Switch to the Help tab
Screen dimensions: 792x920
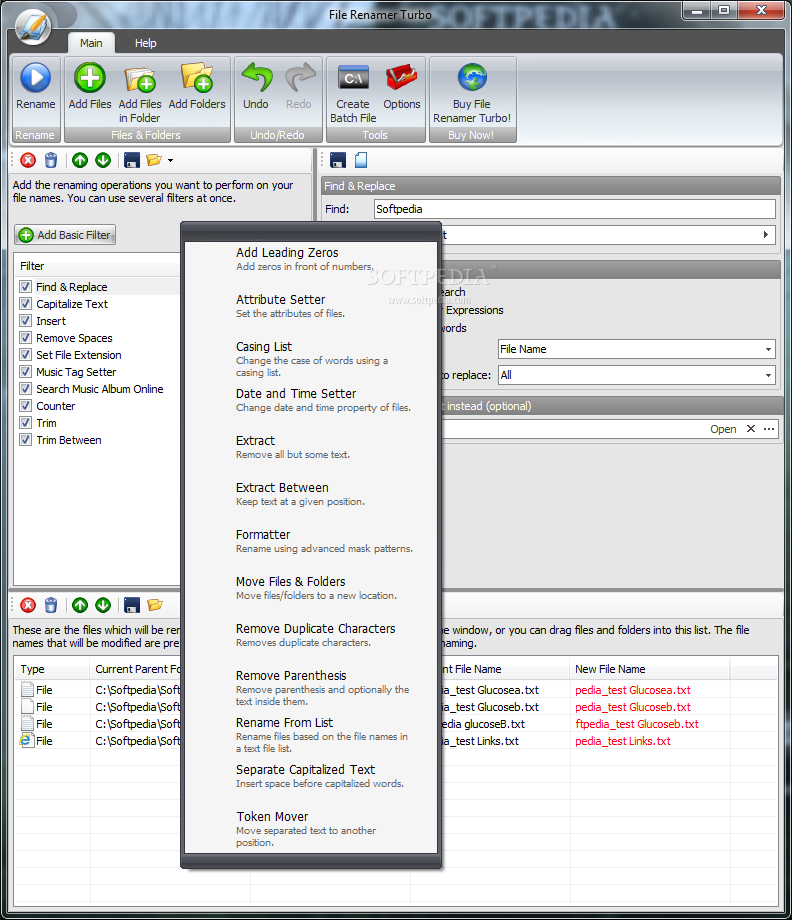145,43
